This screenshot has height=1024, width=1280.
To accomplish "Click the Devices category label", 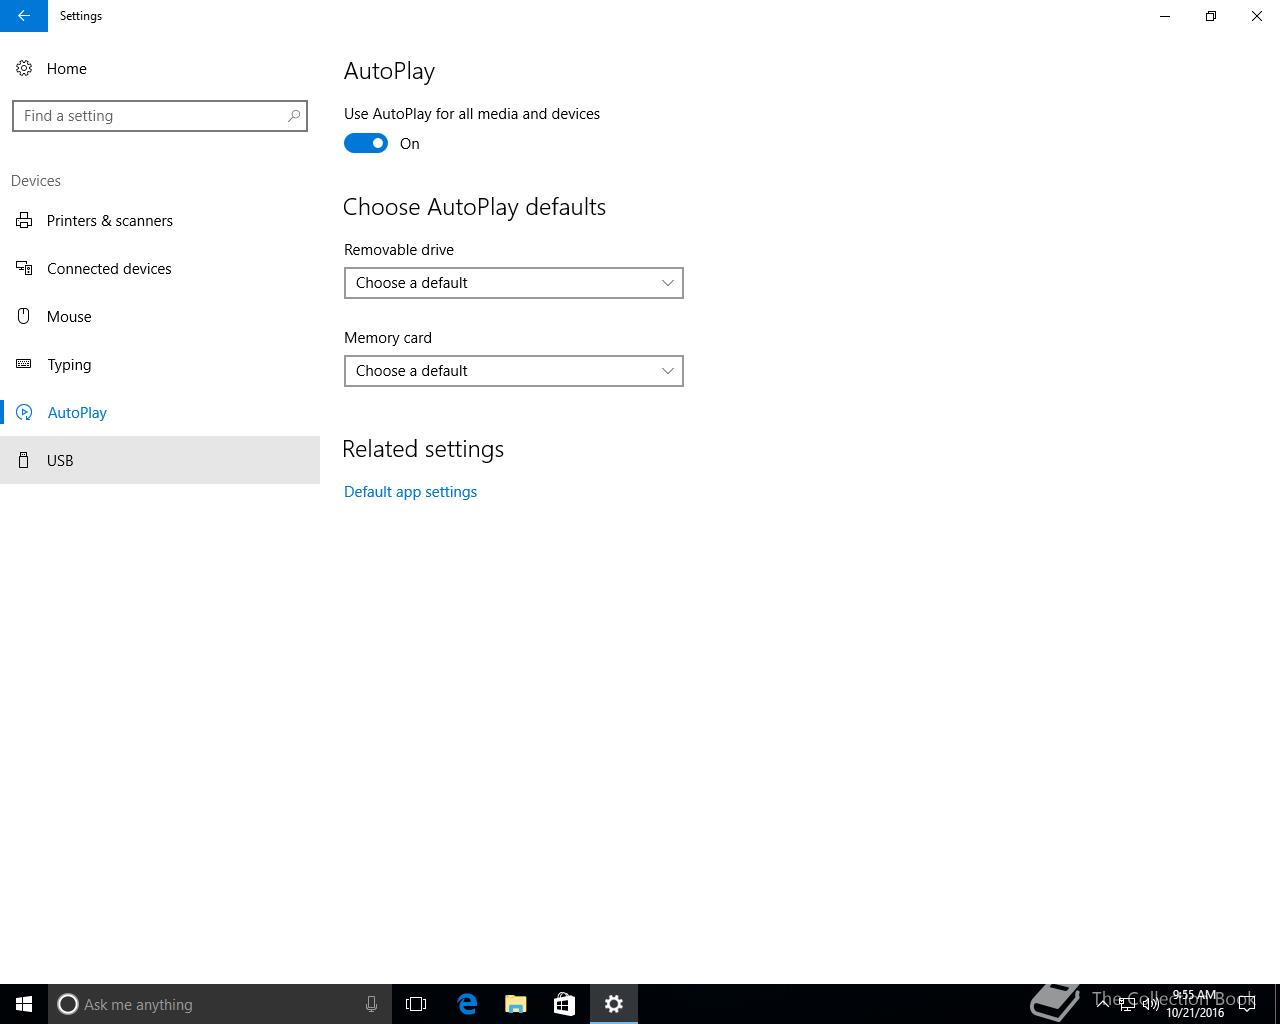I will click(36, 181).
